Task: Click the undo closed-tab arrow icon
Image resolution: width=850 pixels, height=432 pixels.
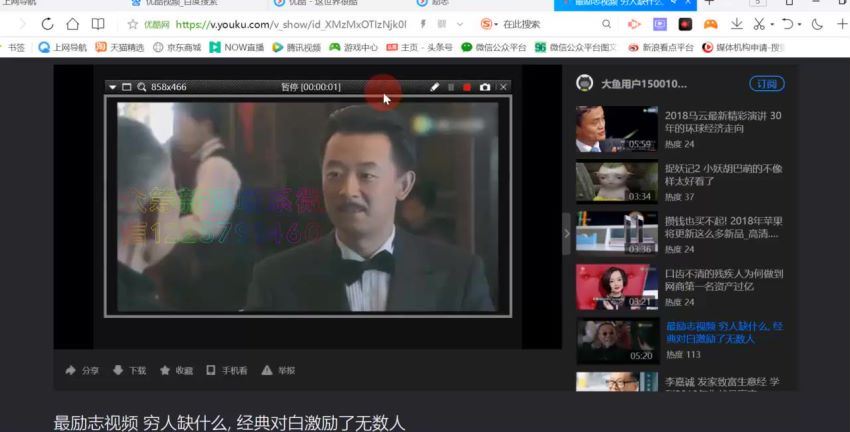Action: click(788, 24)
